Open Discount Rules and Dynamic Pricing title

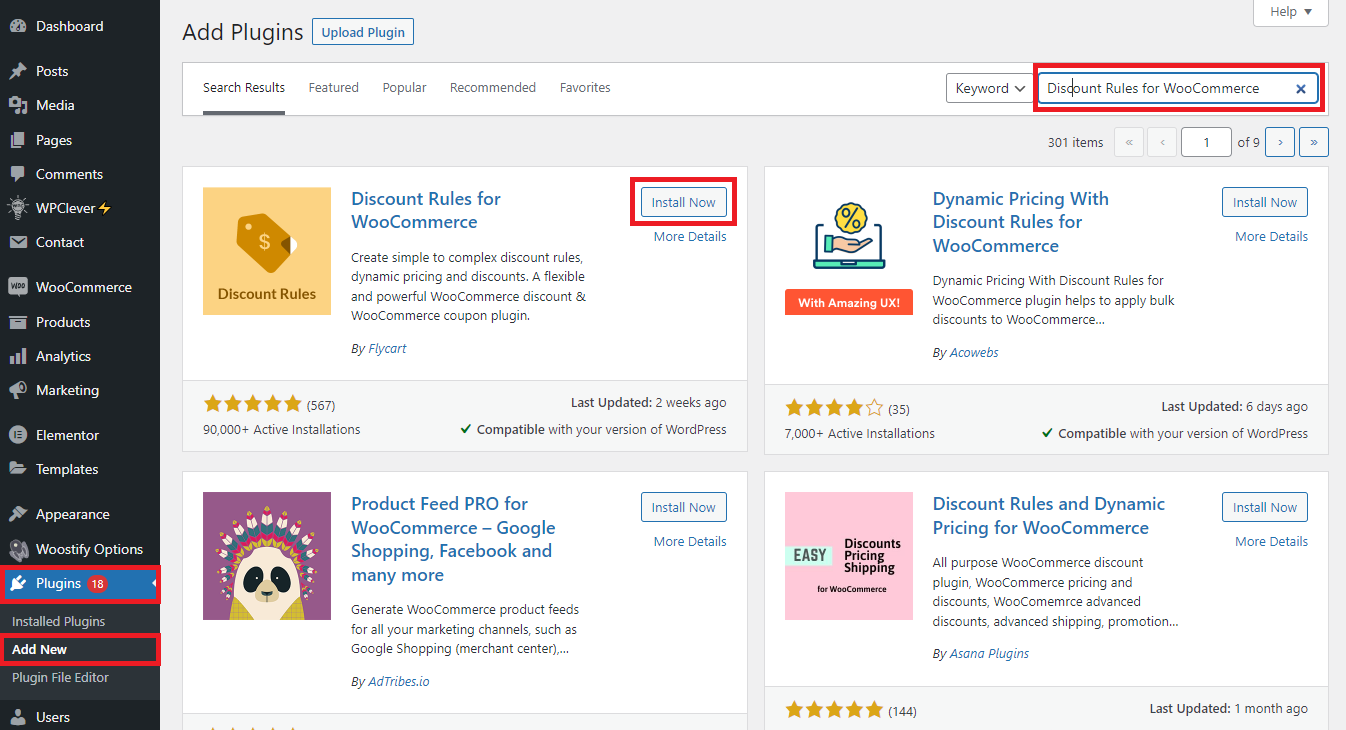coord(1049,516)
